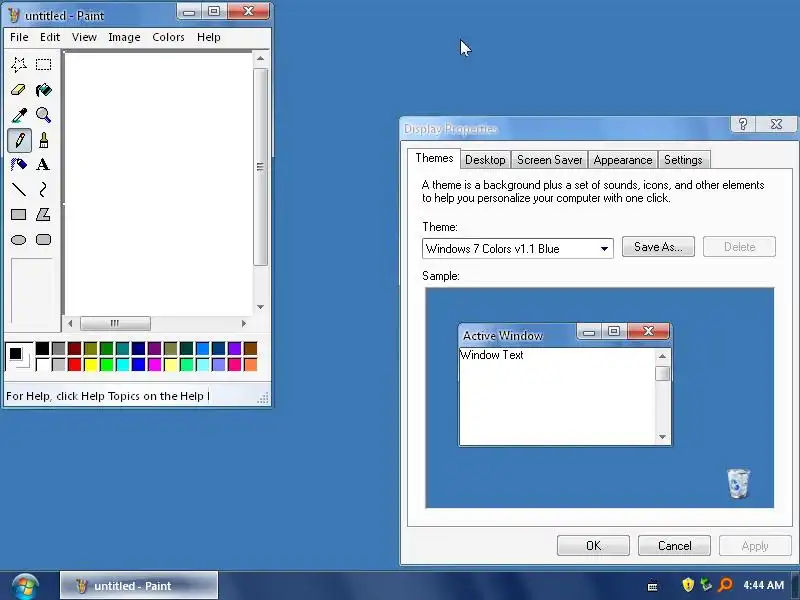The image size is (800, 600).
Task: Choose the dark red palette swatch
Action: 74,348
